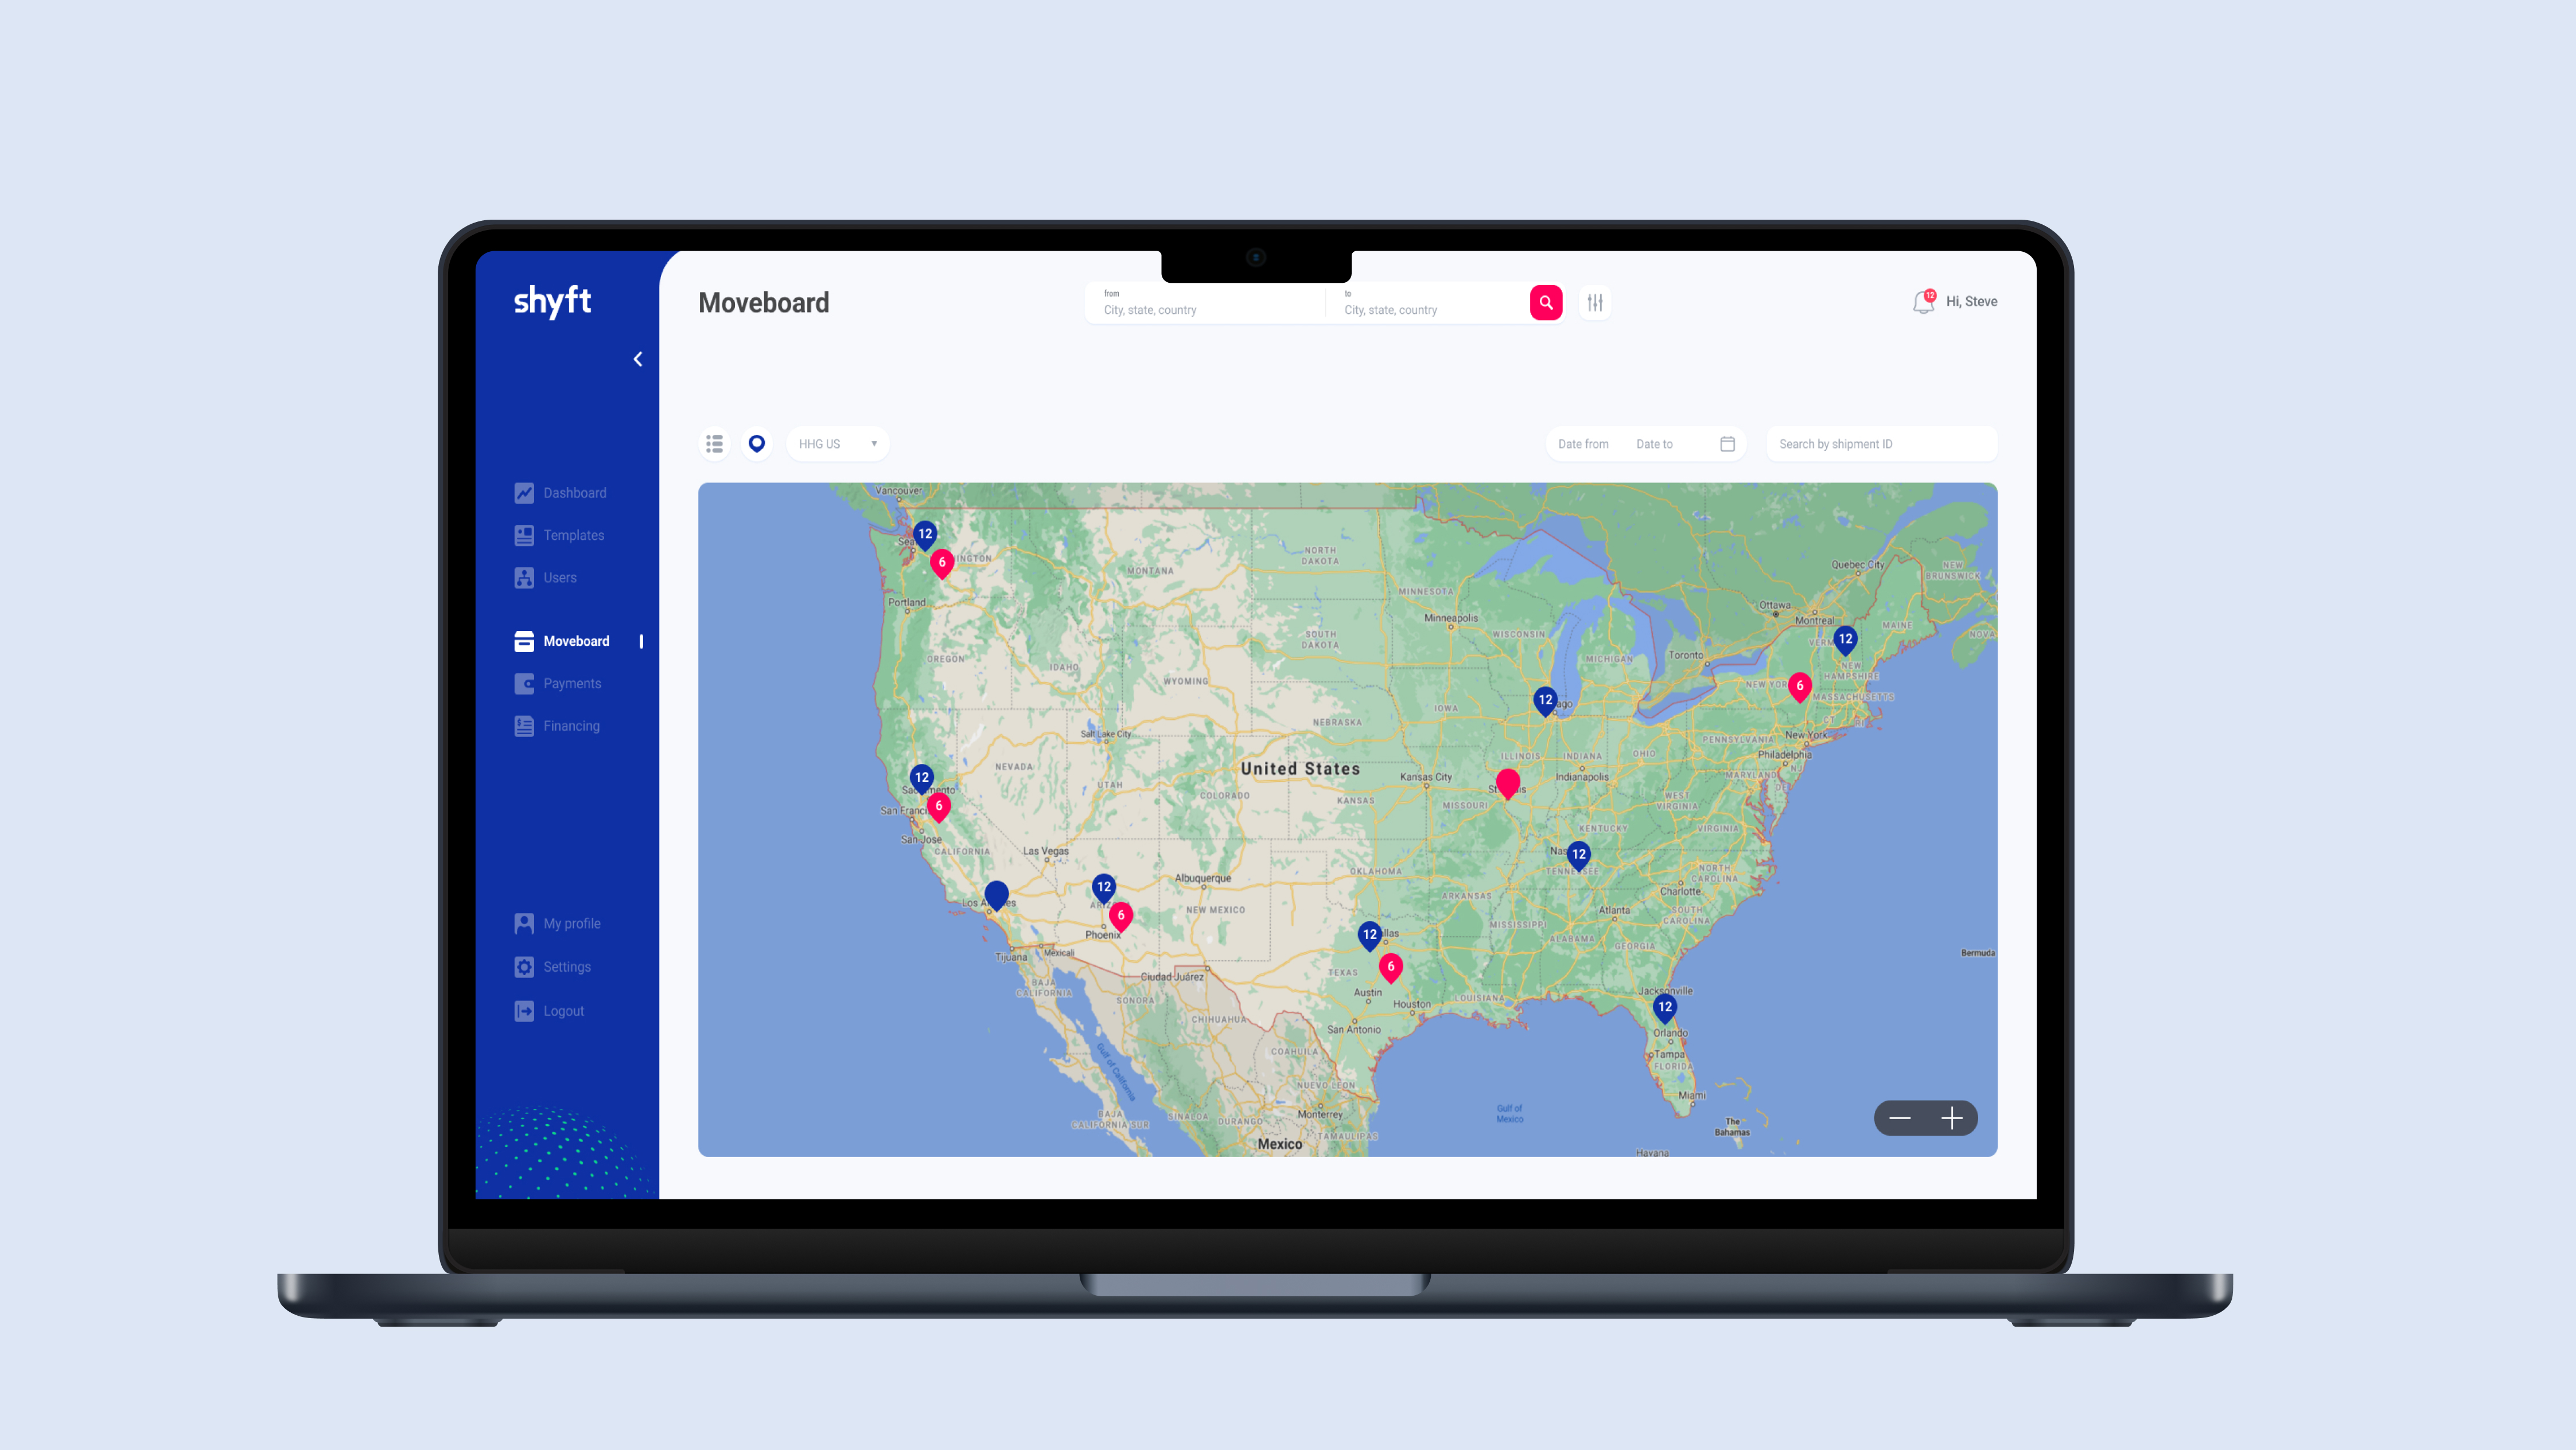Select pink 6 marker in east Texas
Image resolution: width=2576 pixels, height=1450 pixels.
[x=1390, y=968]
